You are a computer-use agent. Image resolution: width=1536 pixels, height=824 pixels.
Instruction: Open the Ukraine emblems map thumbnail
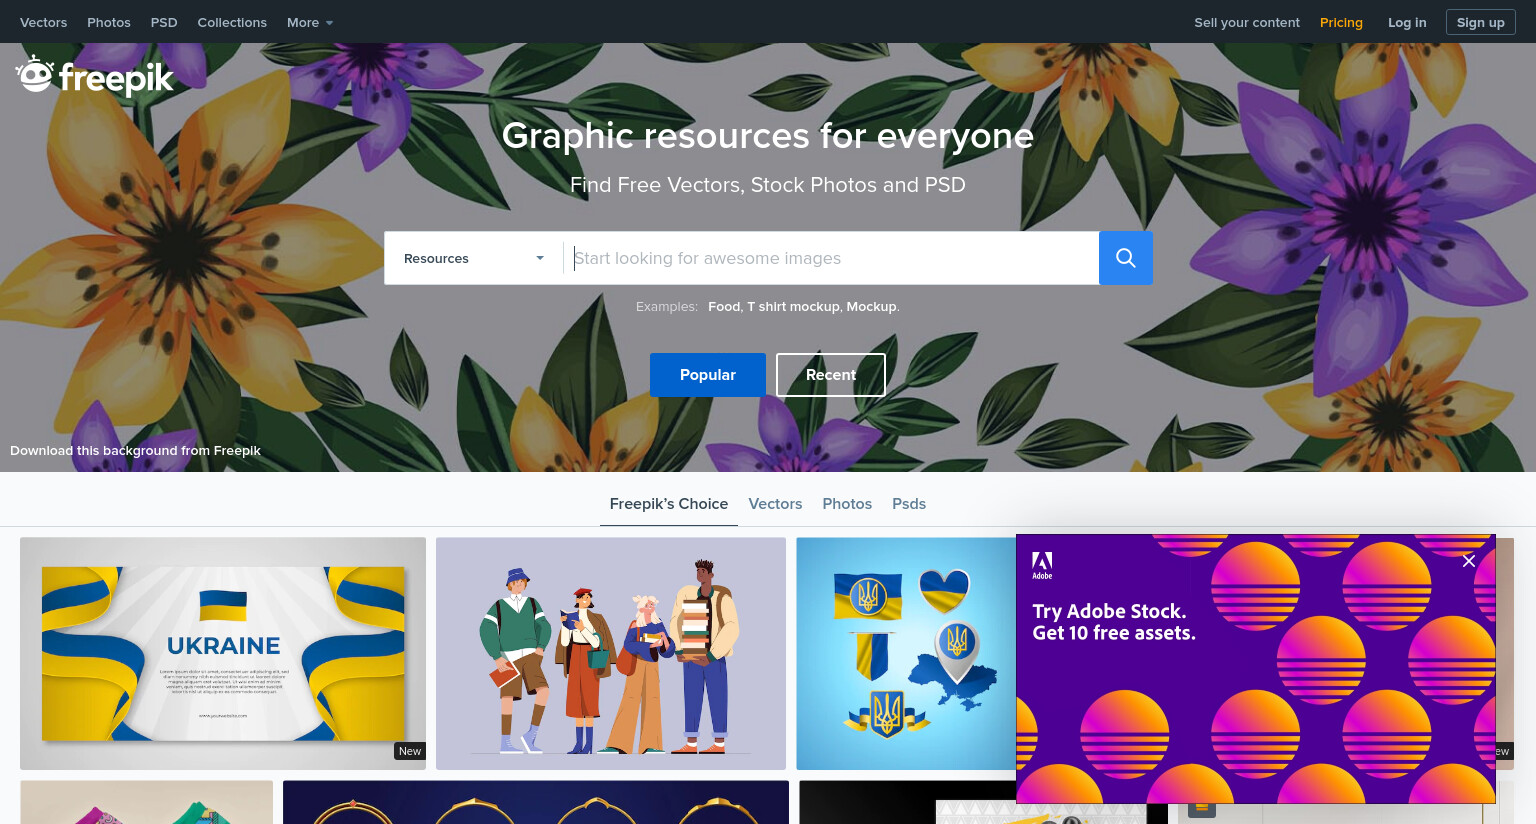pos(906,654)
